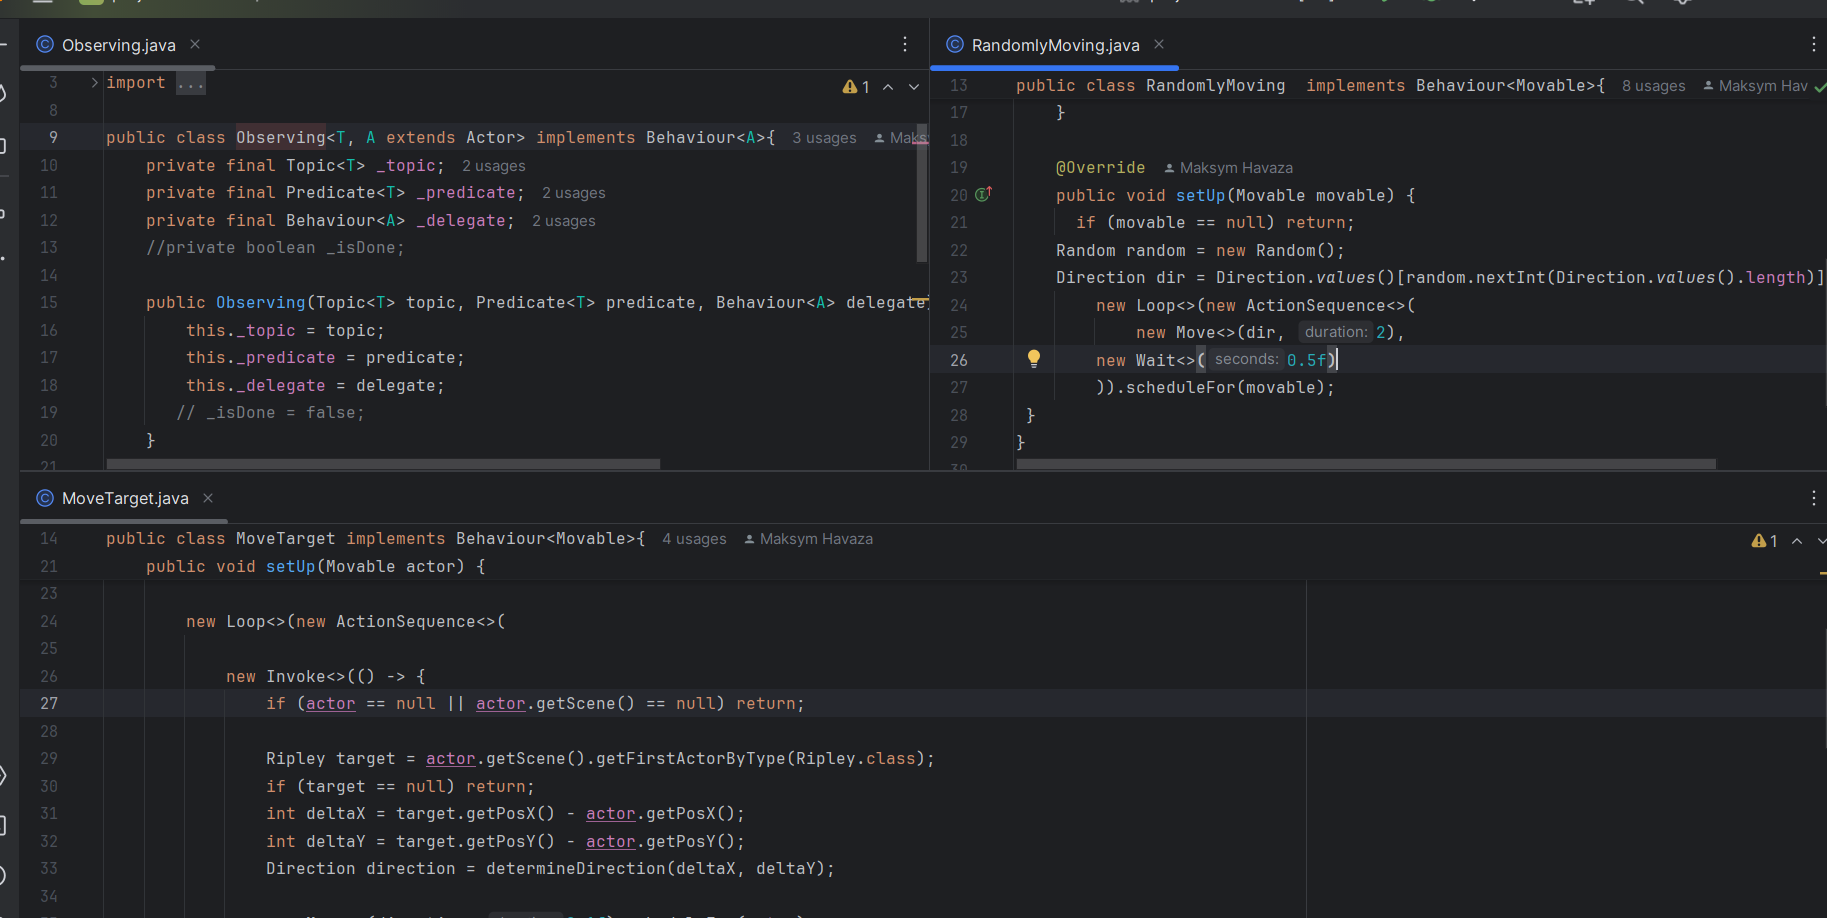The height and width of the screenshot is (918, 1827).
Task: Click line number 9 in Observing.java gutter
Action: point(53,138)
